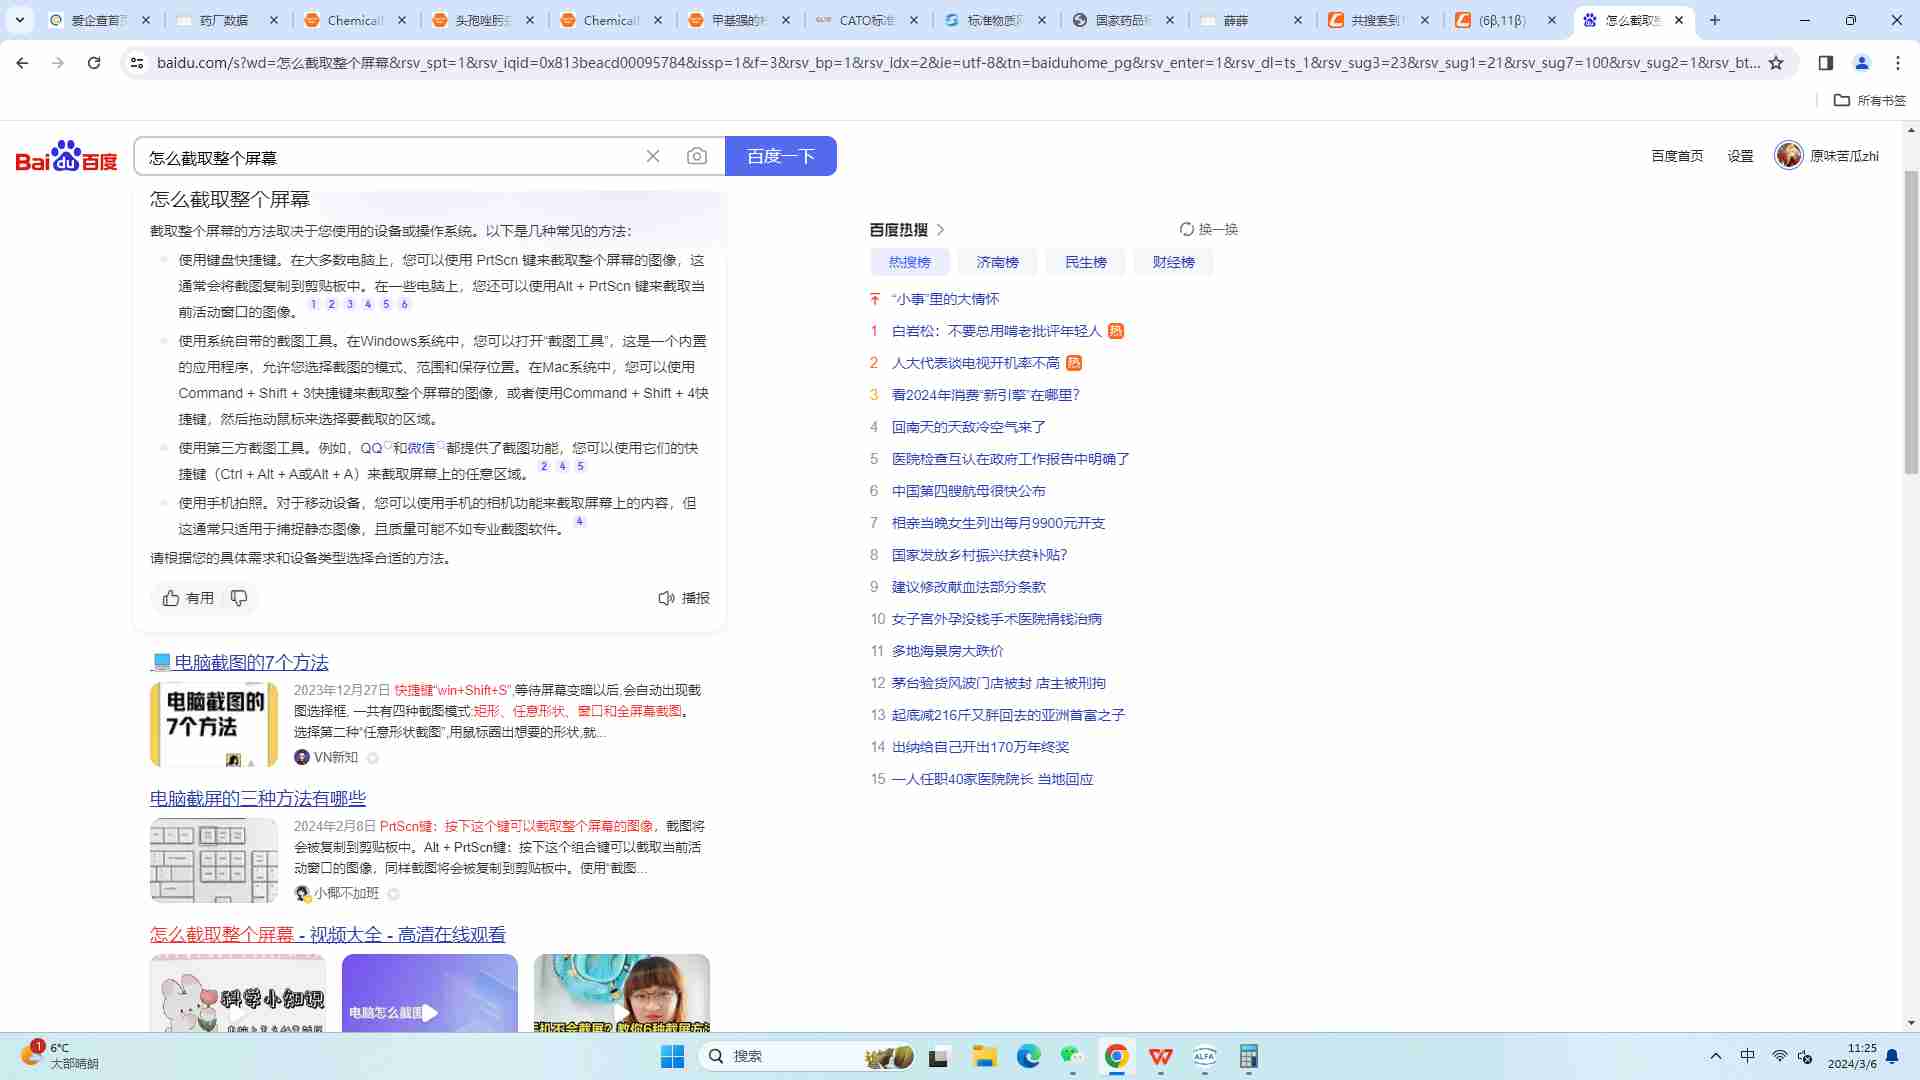This screenshot has width=1920, height=1080.
Task: Bookmark this page with star icon
Action: (1776, 63)
